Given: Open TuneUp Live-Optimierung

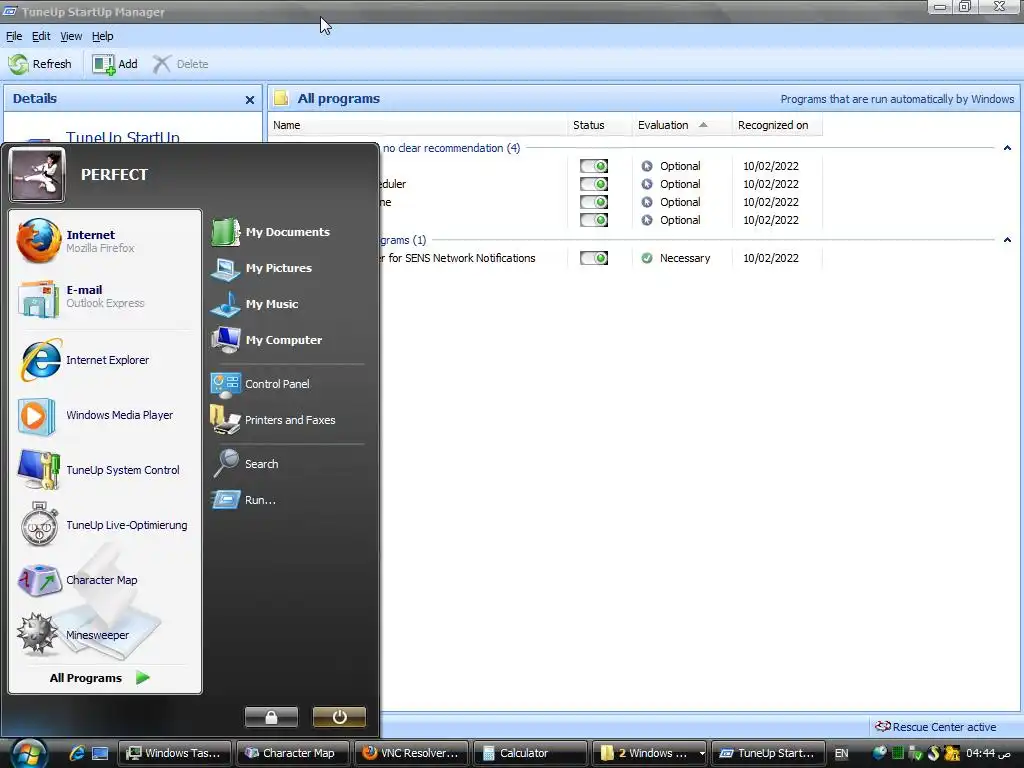Looking at the screenshot, I should click(x=104, y=524).
